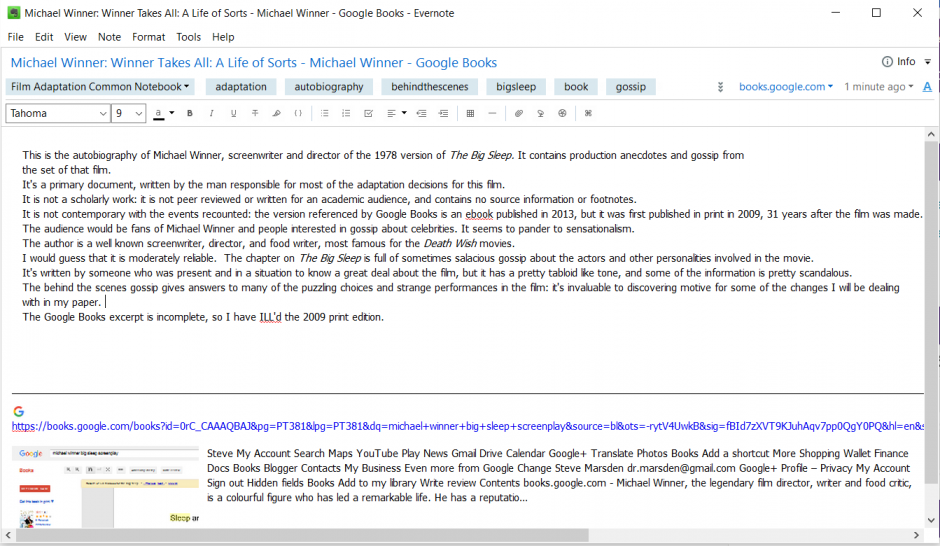940x546 pixels.
Task: Open the font size 9 dropdown
Action: click(128, 113)
